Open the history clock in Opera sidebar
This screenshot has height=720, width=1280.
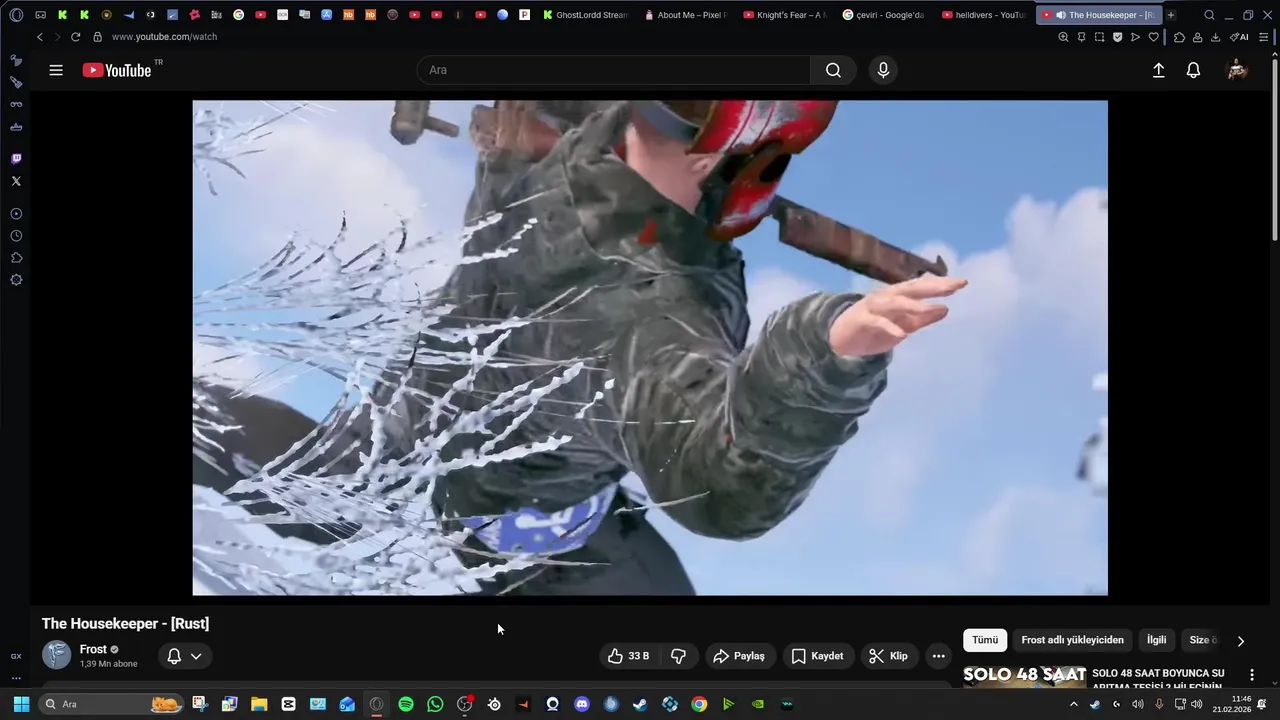(x=16, y=236)
